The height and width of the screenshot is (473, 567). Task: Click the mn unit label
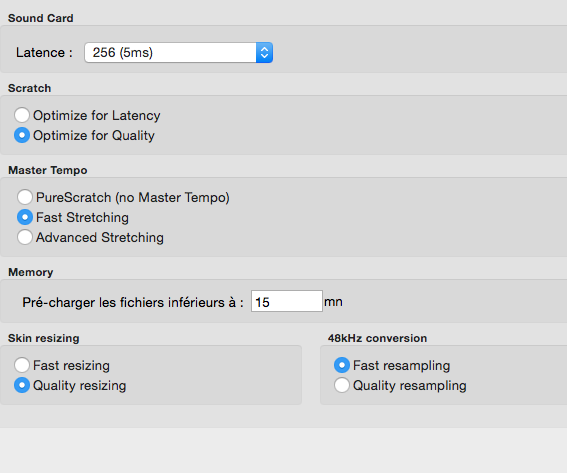coord(333,302)
